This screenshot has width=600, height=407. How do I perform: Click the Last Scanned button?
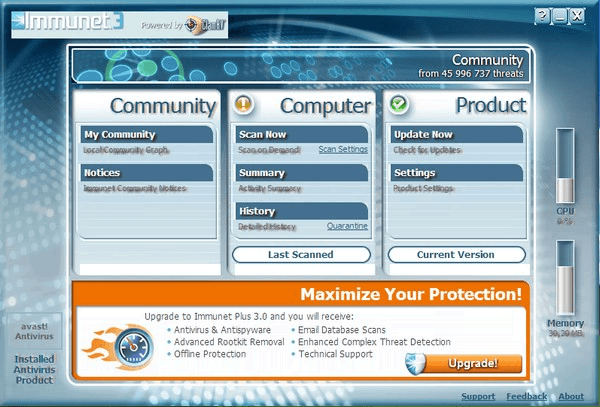[x=302, y=255]
